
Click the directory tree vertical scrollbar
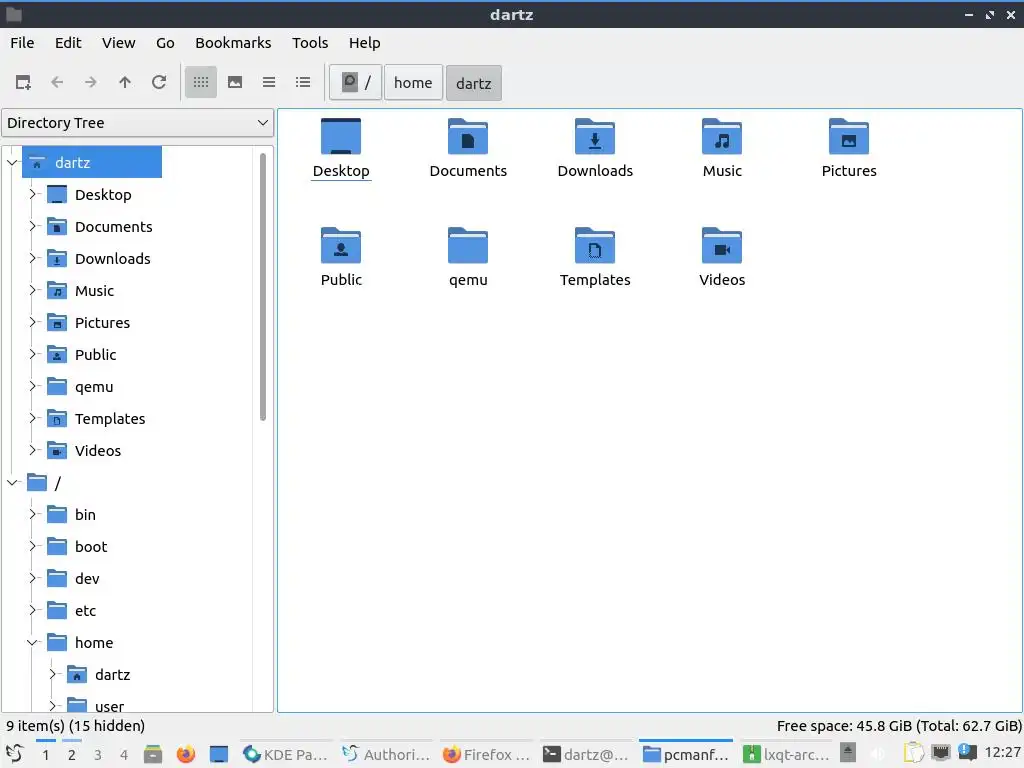click(263, 287)
